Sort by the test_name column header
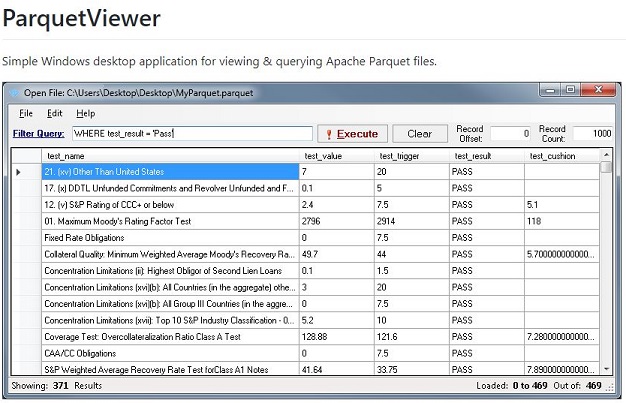The image size is (626, 403). click(170, 156)
